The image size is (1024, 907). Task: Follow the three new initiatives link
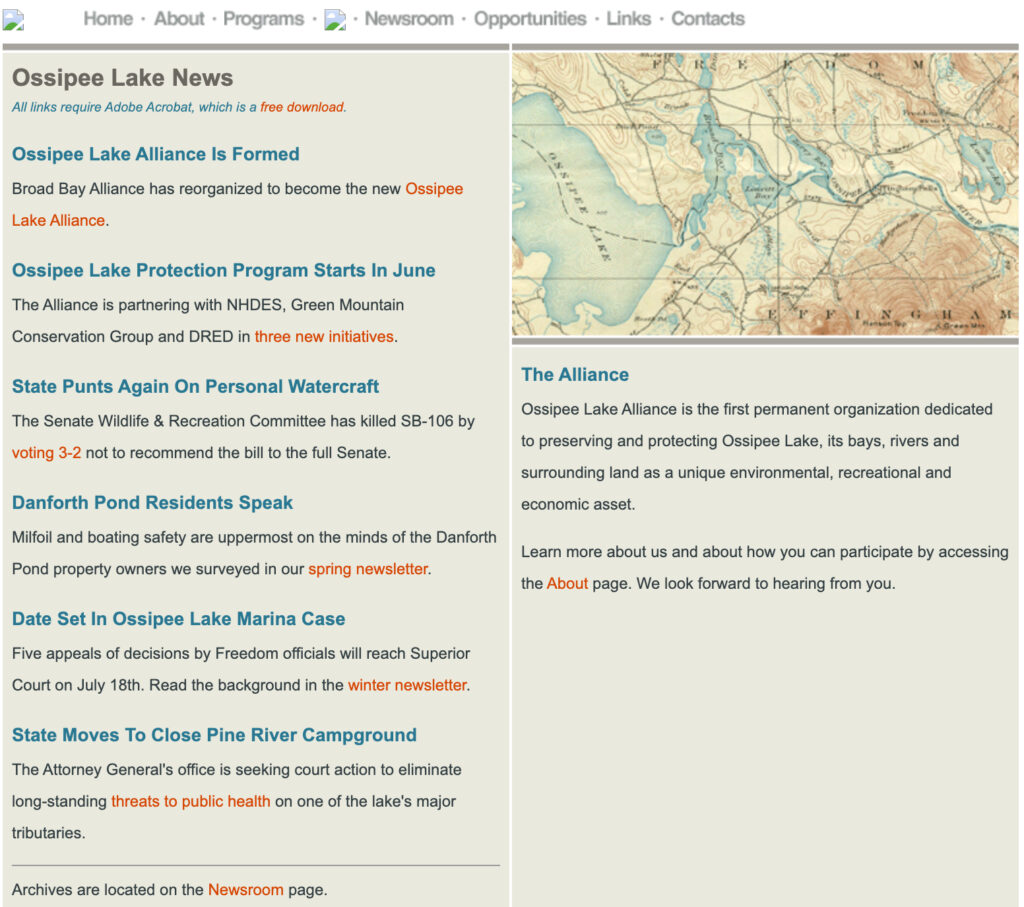pos(324,337)
